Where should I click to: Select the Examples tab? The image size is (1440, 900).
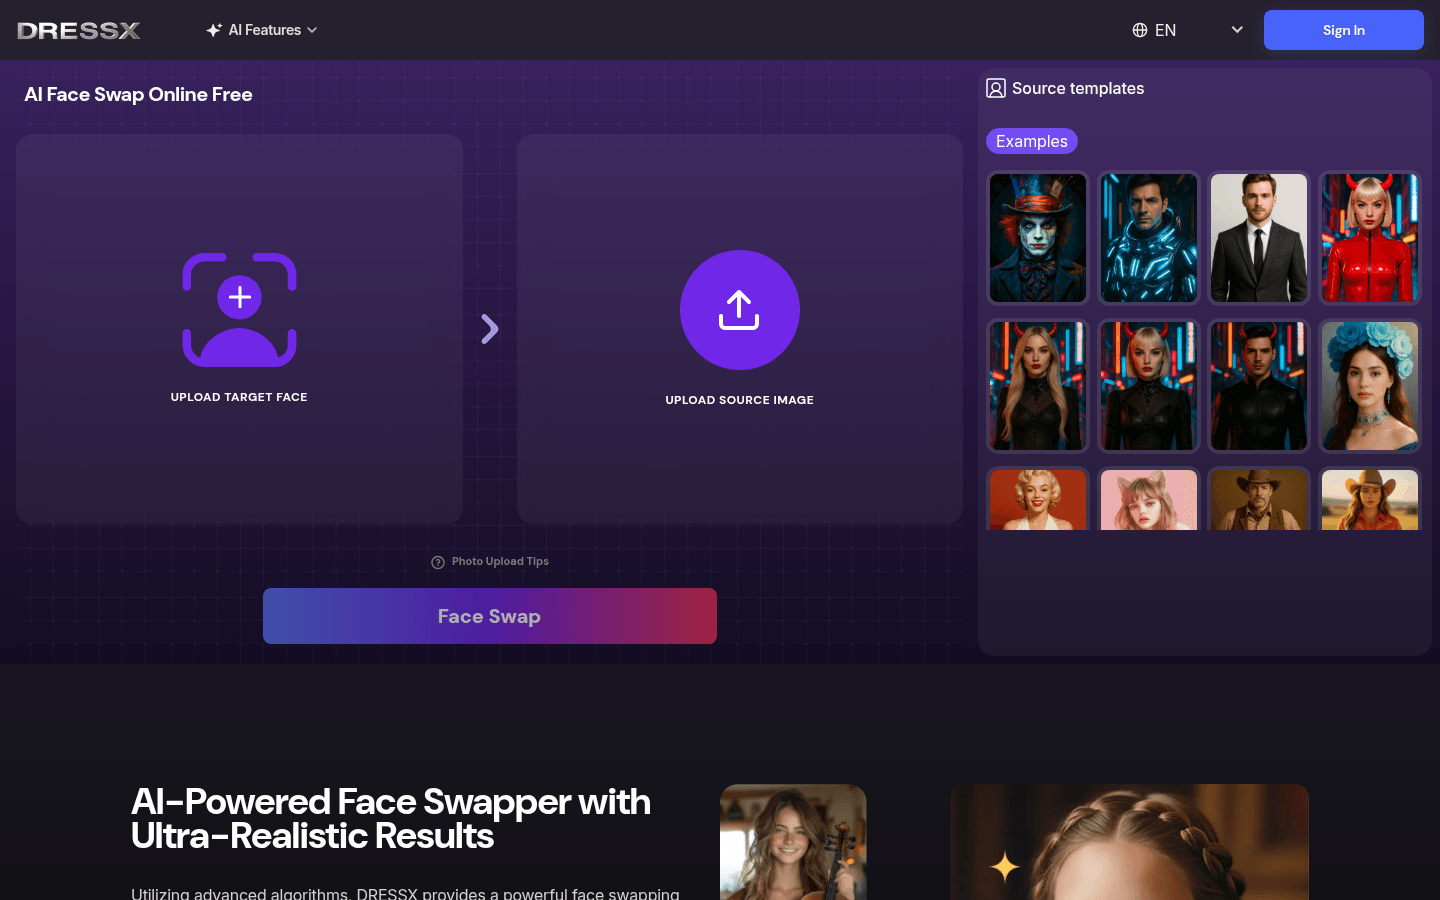coord(1032,141)
